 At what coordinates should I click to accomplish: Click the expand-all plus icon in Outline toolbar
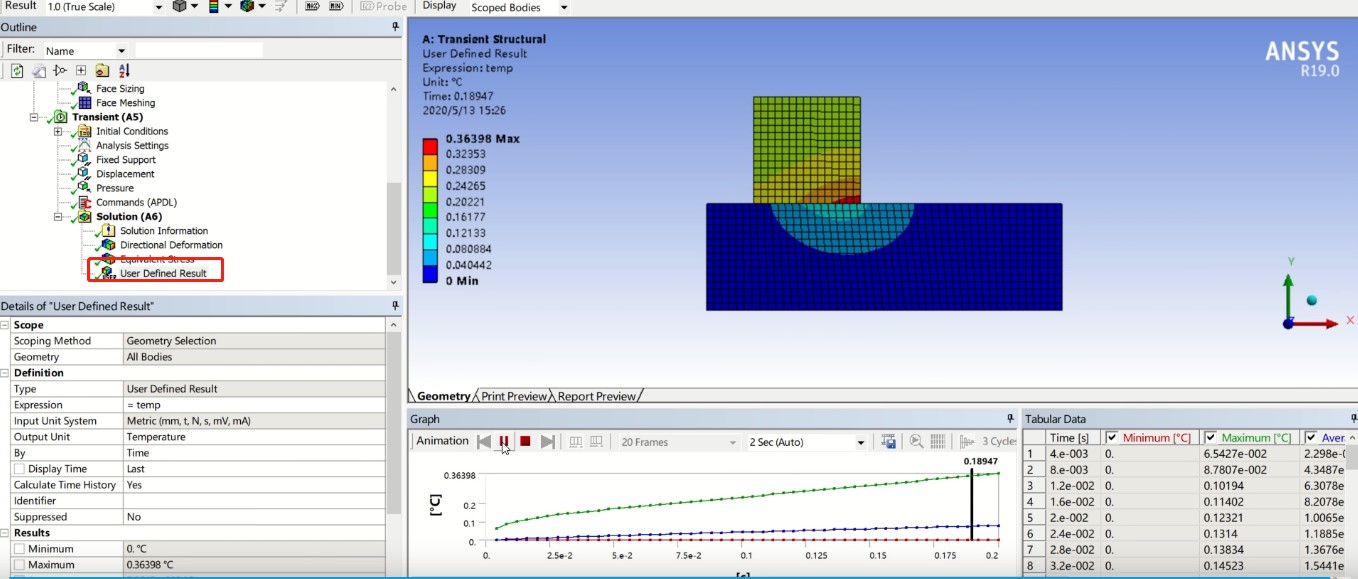tap(81, 70)
